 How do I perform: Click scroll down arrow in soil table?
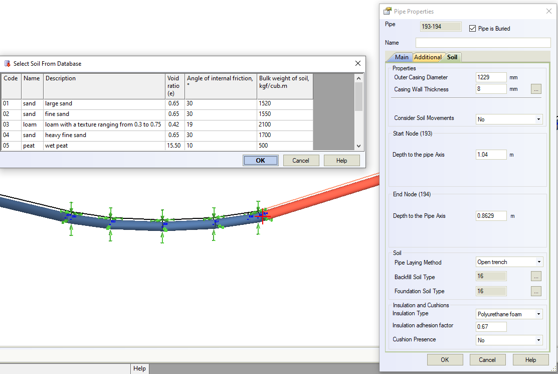[x=358, y=146]
